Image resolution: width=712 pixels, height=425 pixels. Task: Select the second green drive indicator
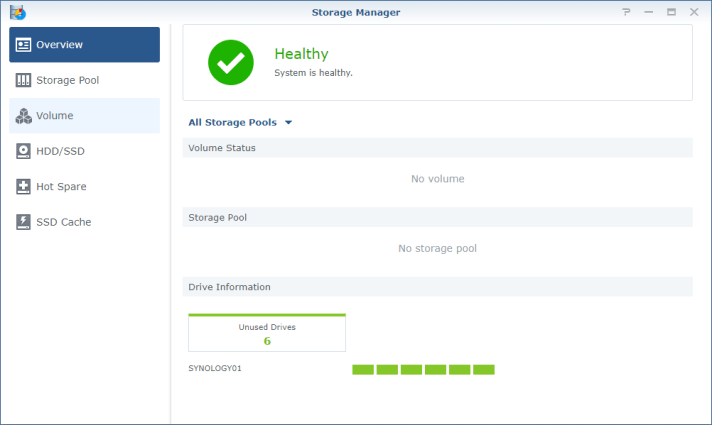click(x=387, y=370)
